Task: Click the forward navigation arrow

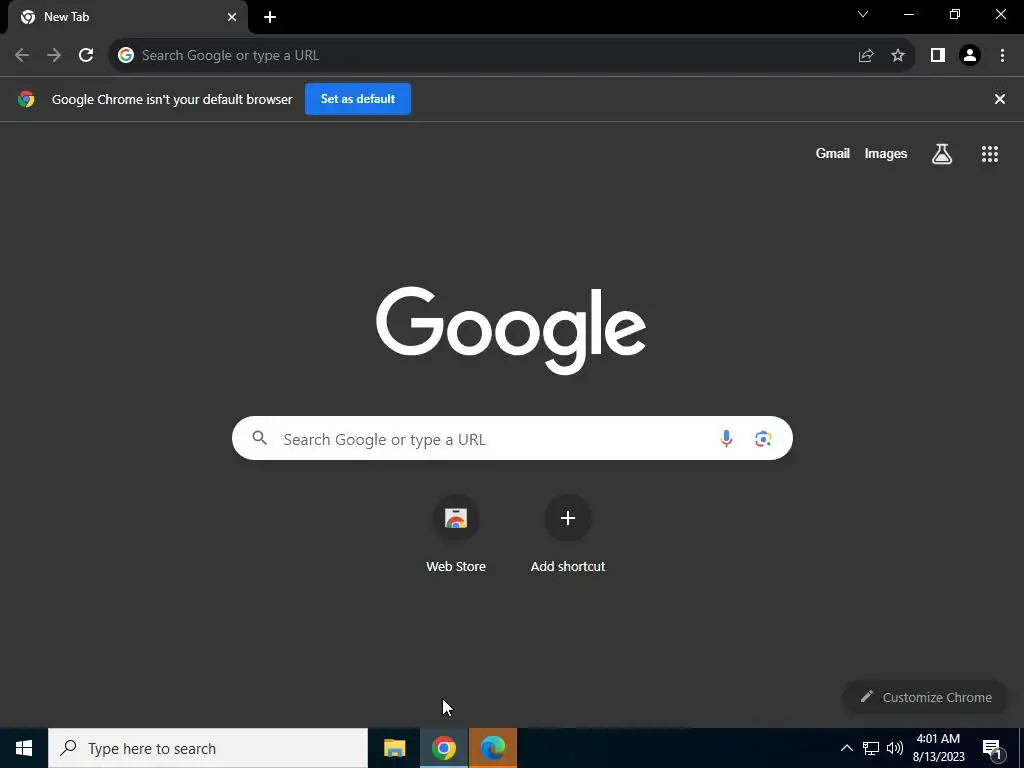Action: coord(54,56)
